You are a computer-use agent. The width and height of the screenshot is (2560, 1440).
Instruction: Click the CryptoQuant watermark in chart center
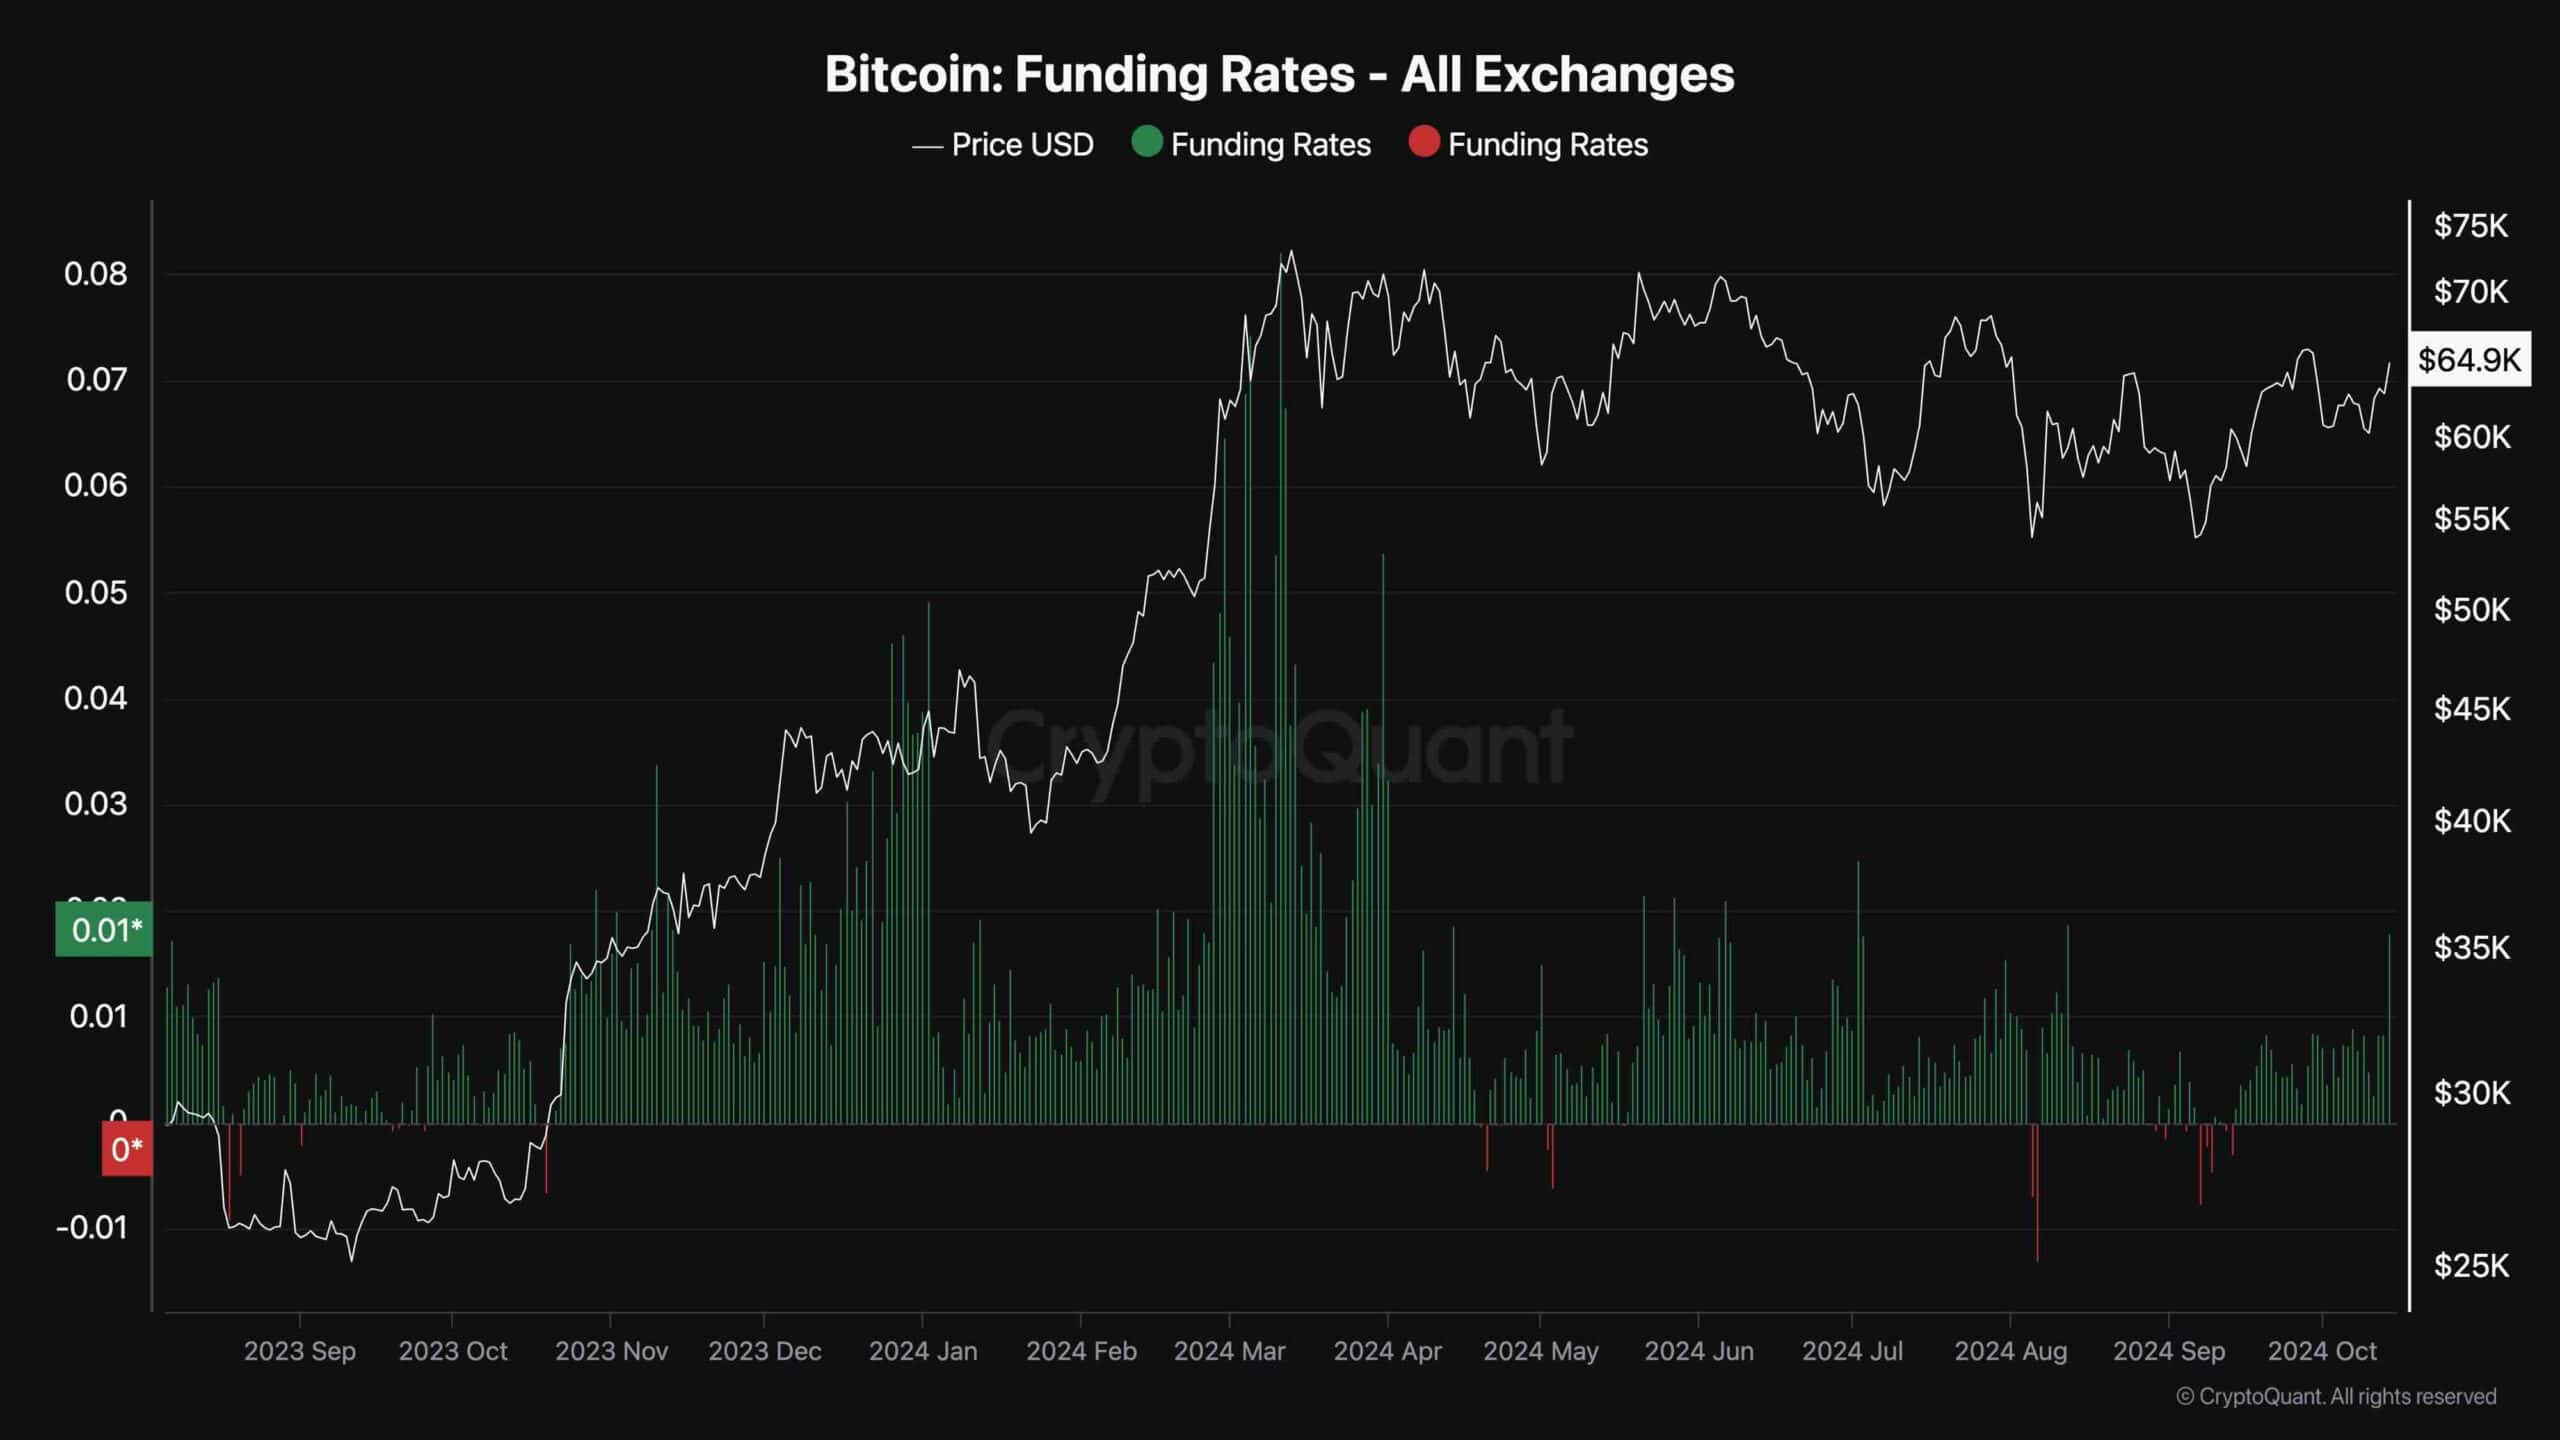click(x=1279, y=746)
